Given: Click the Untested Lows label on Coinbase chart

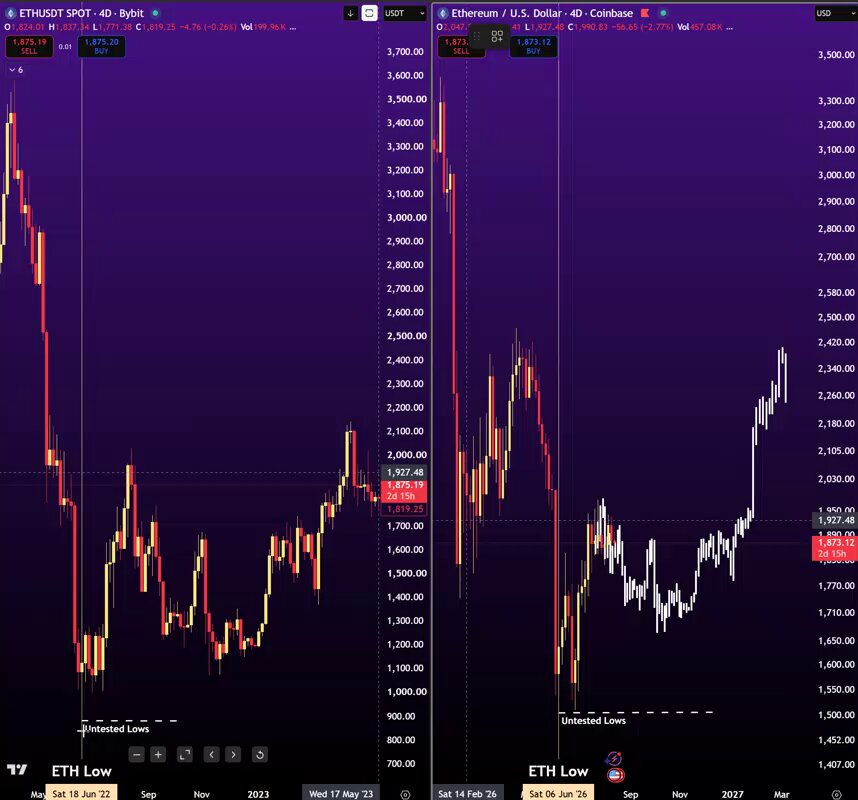Looking at the screenshot, I should [594, 721].
